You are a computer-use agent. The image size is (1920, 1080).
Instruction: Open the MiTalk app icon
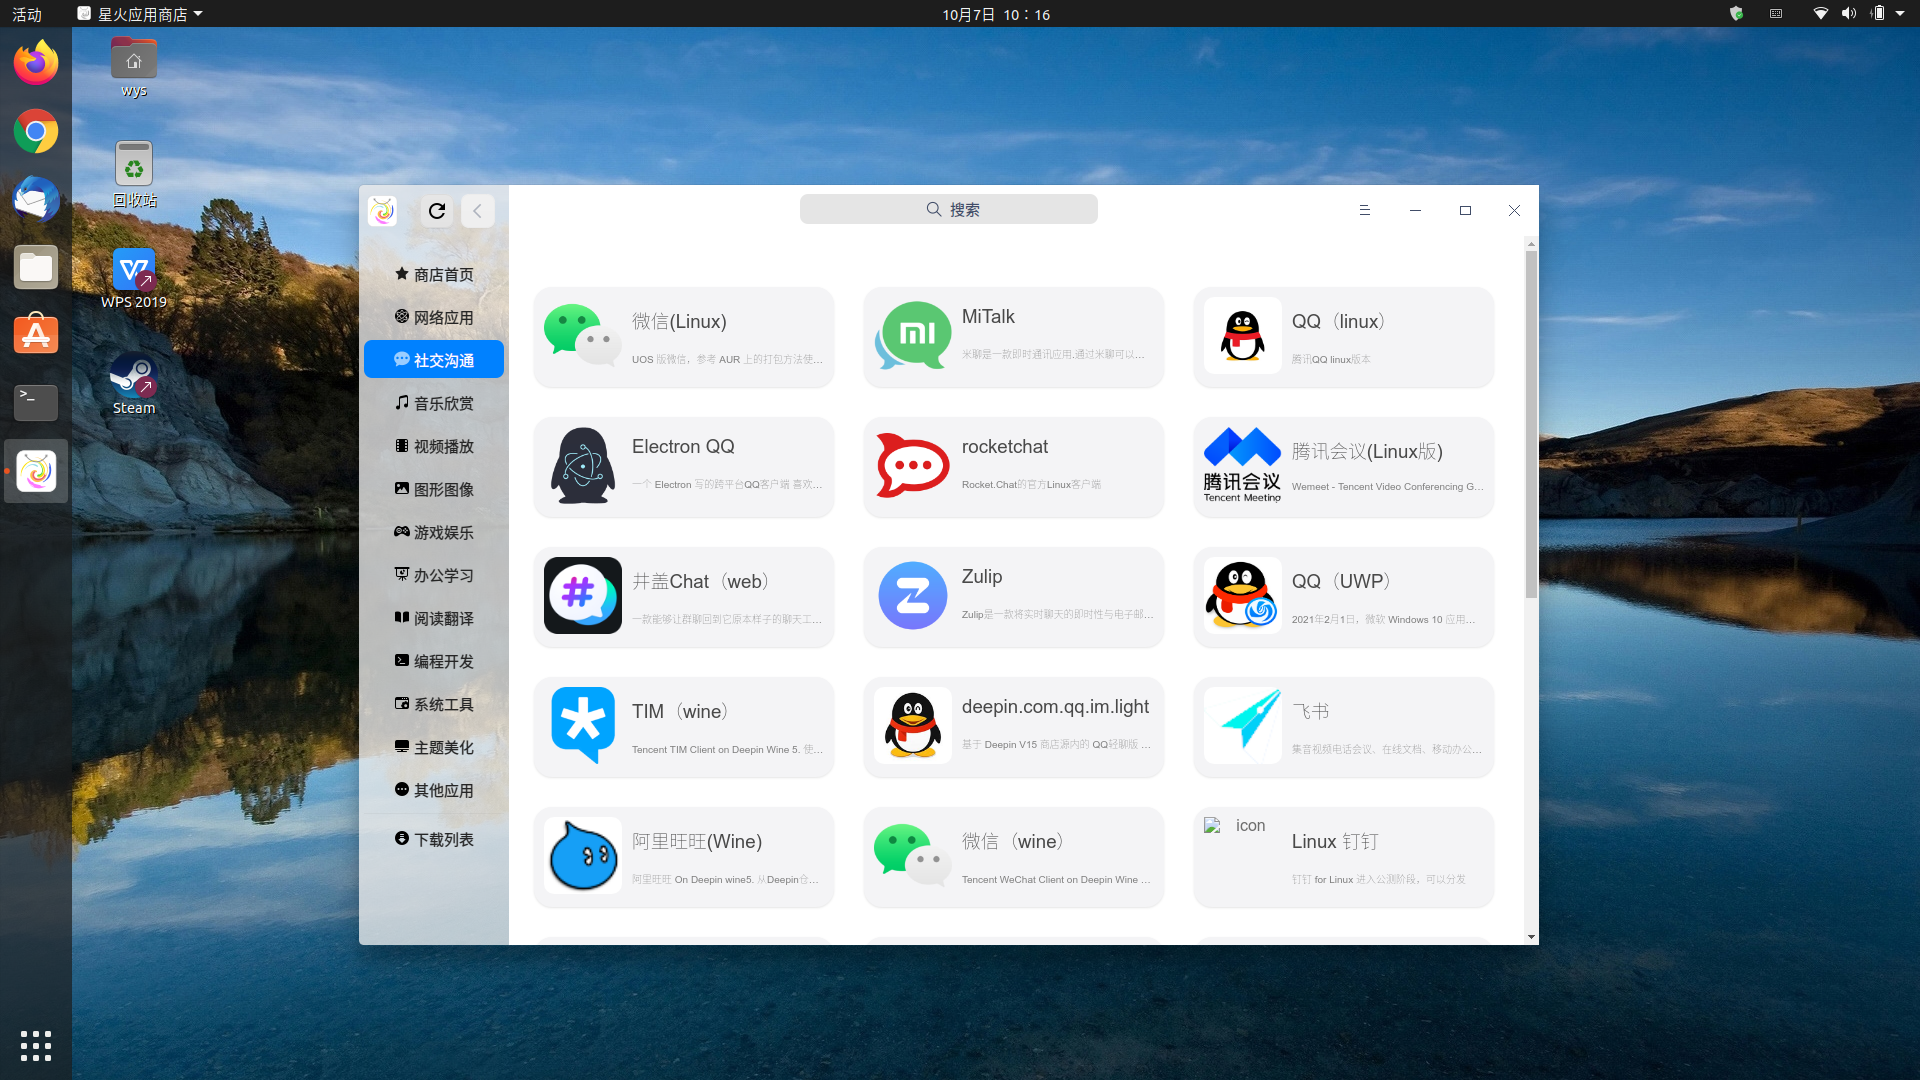click(x=912, y=336)
